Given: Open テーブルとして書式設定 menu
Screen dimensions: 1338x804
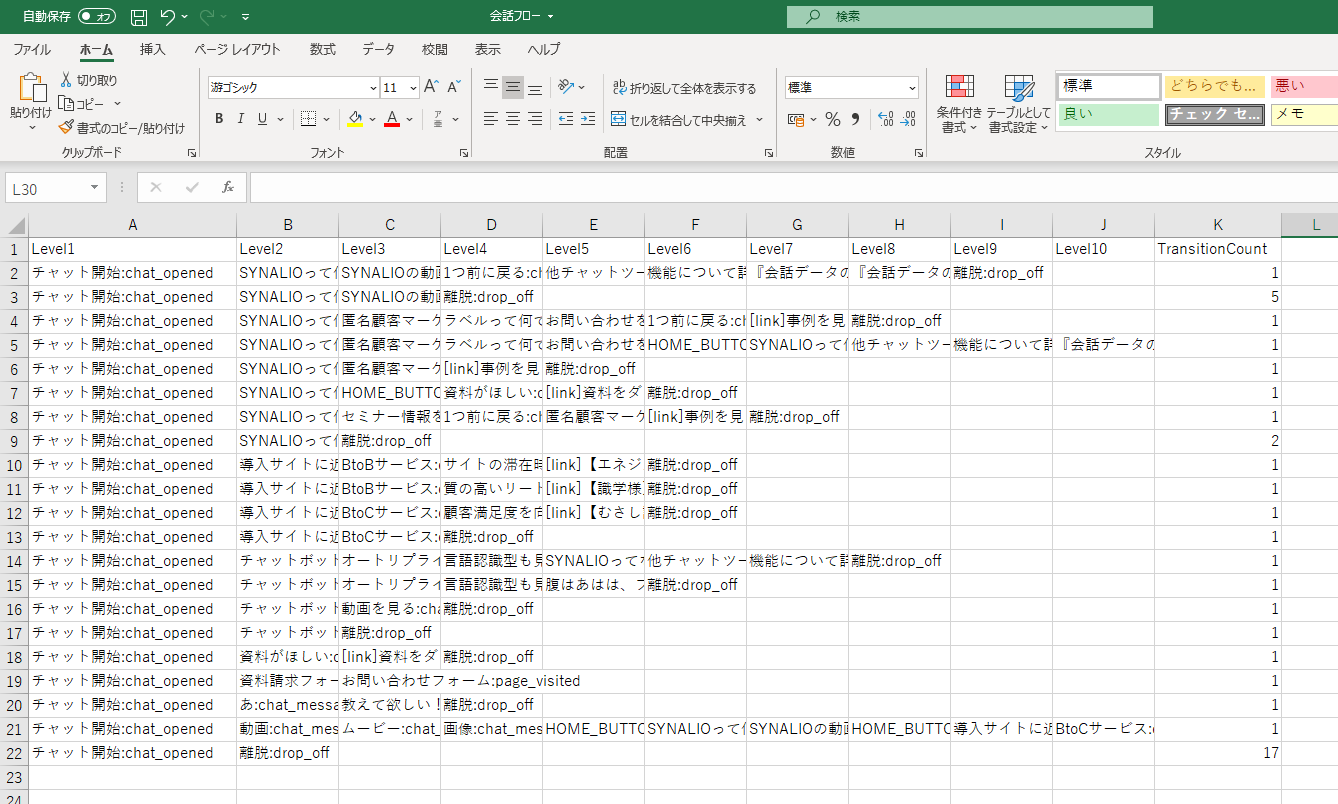Looking at the screenshot, I should point(1019,104).
